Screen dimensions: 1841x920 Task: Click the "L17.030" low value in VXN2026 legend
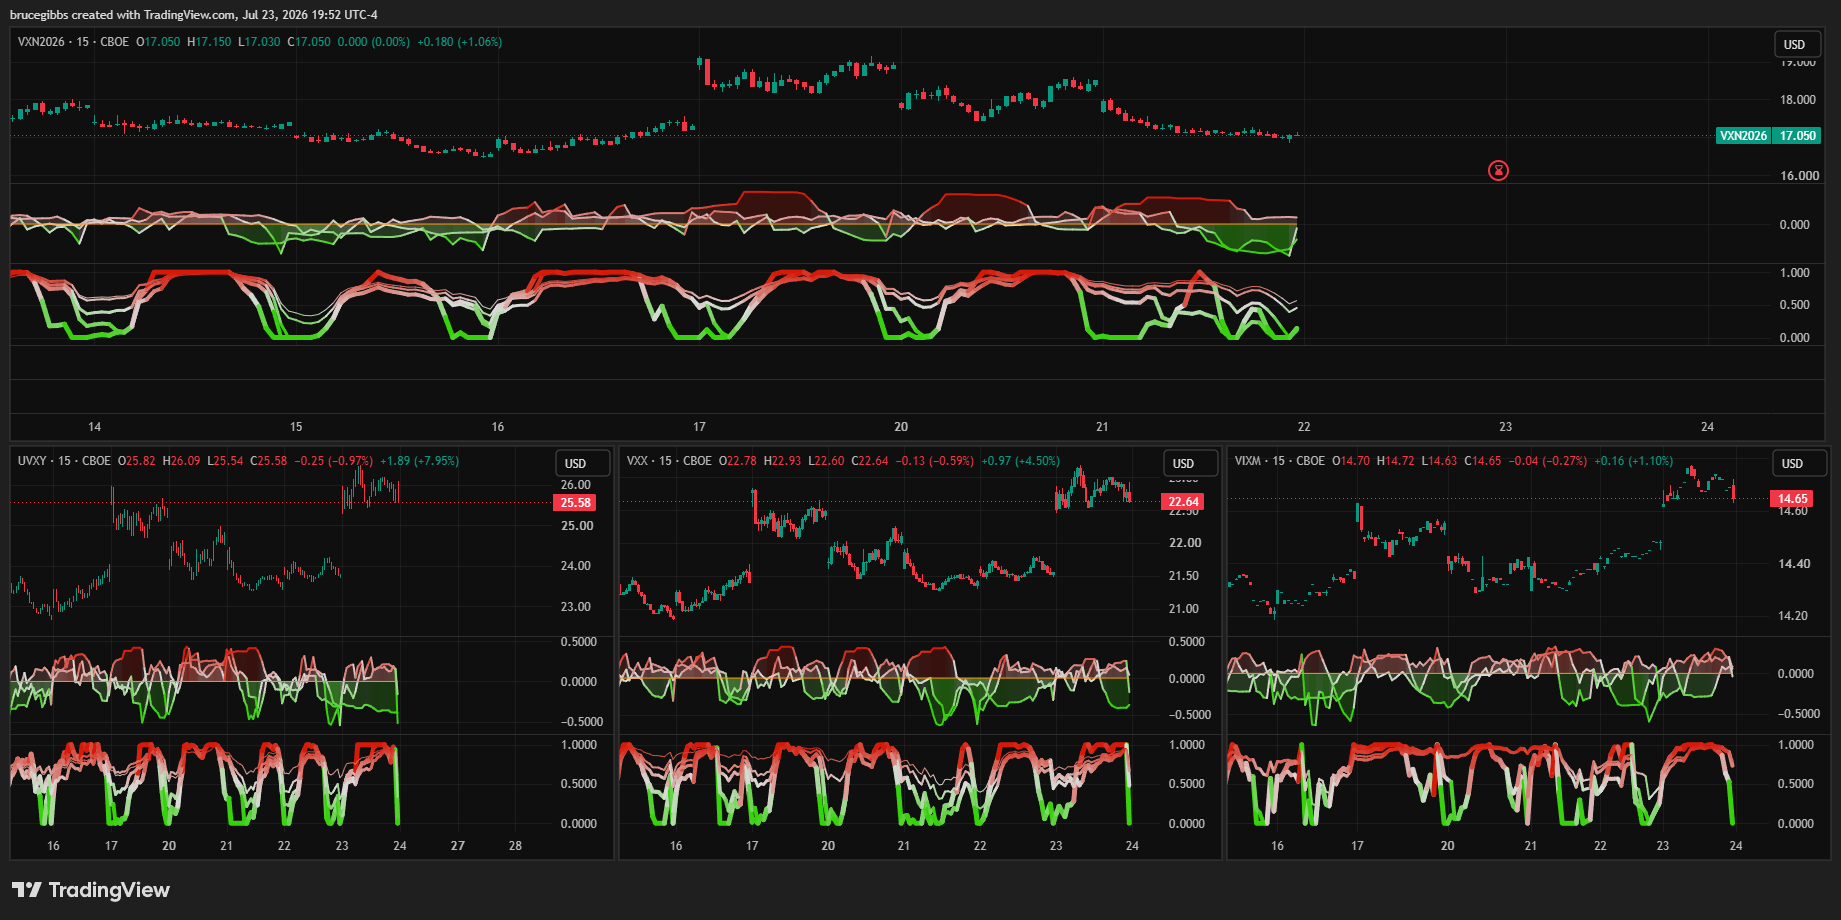(259, 42)
